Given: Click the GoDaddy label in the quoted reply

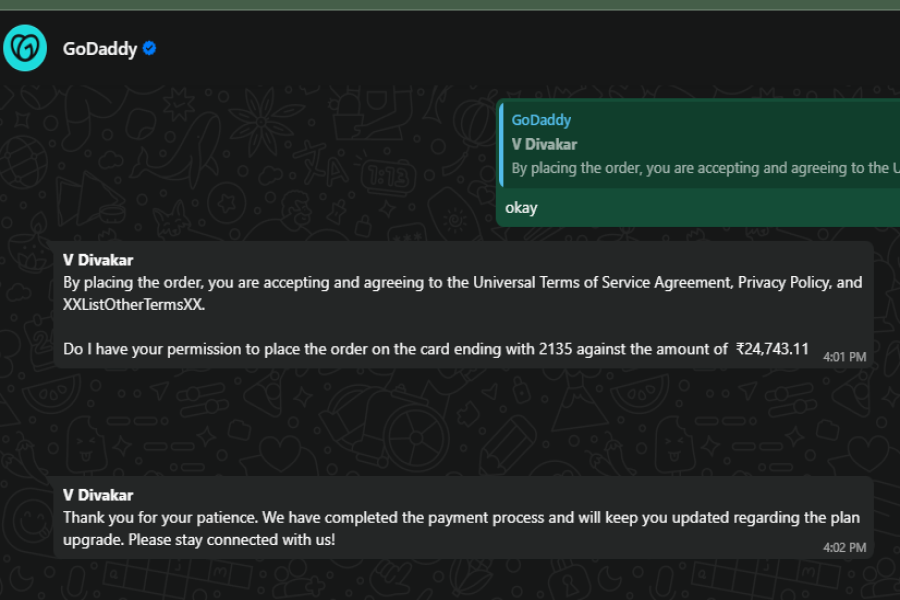Looking at the screenshot, I should (541, 120).
